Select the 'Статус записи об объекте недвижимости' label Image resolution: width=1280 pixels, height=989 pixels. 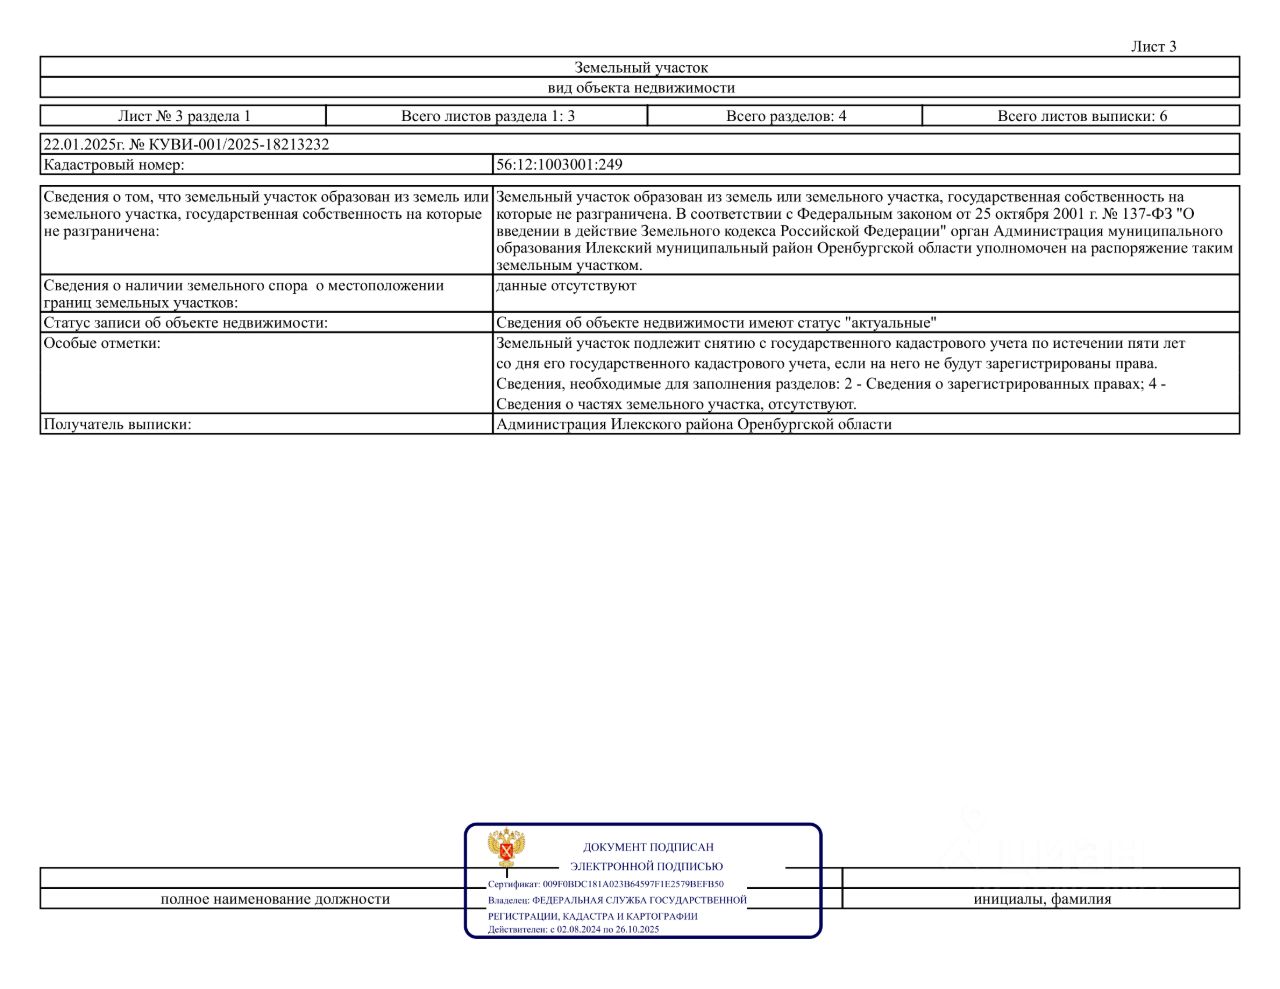point(186,323)
